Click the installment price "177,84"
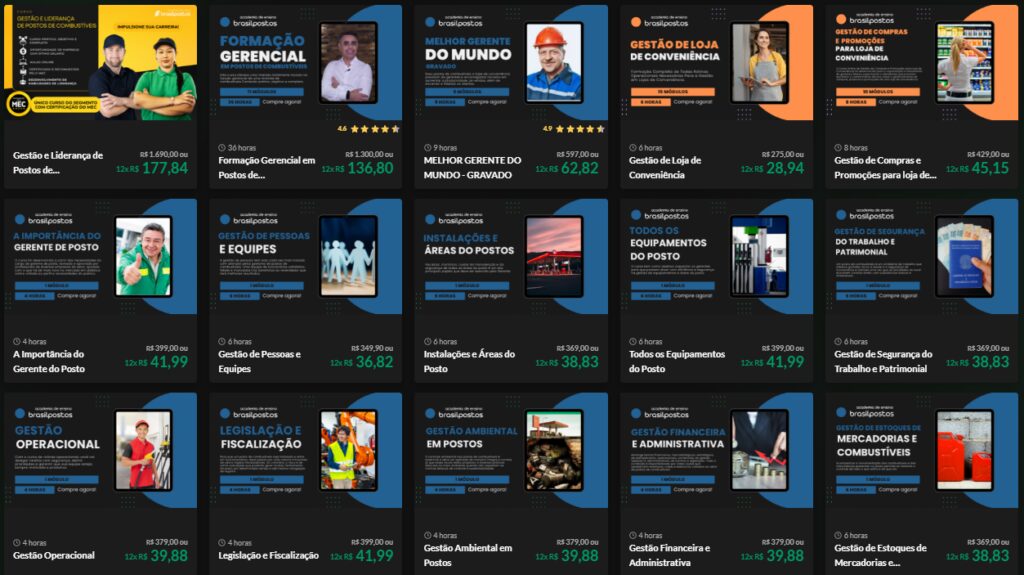The height and width of the screenshot is (575, 1024). (165, 168)
